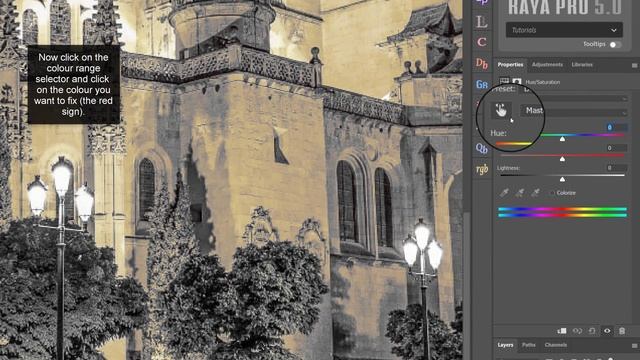Click the Hue value input field
Screen dimensions: 640x360
tap(616, 127)
